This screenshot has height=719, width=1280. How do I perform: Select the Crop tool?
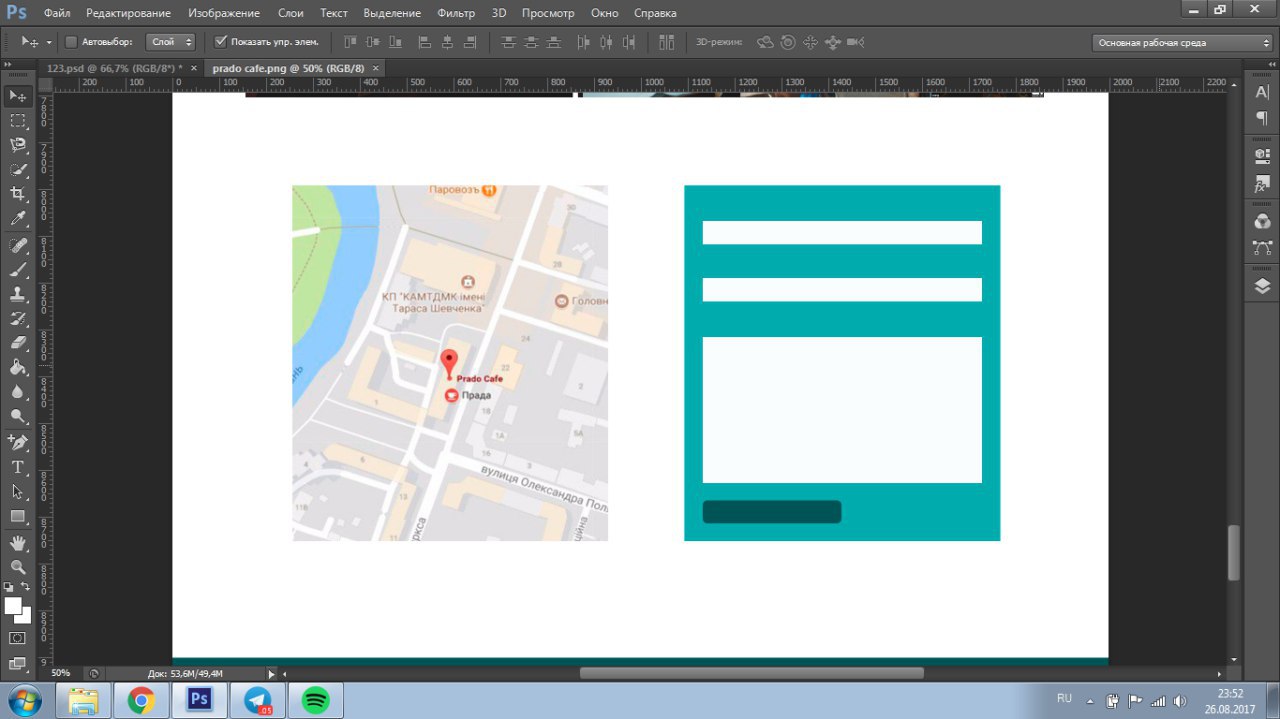pos(18,194)
